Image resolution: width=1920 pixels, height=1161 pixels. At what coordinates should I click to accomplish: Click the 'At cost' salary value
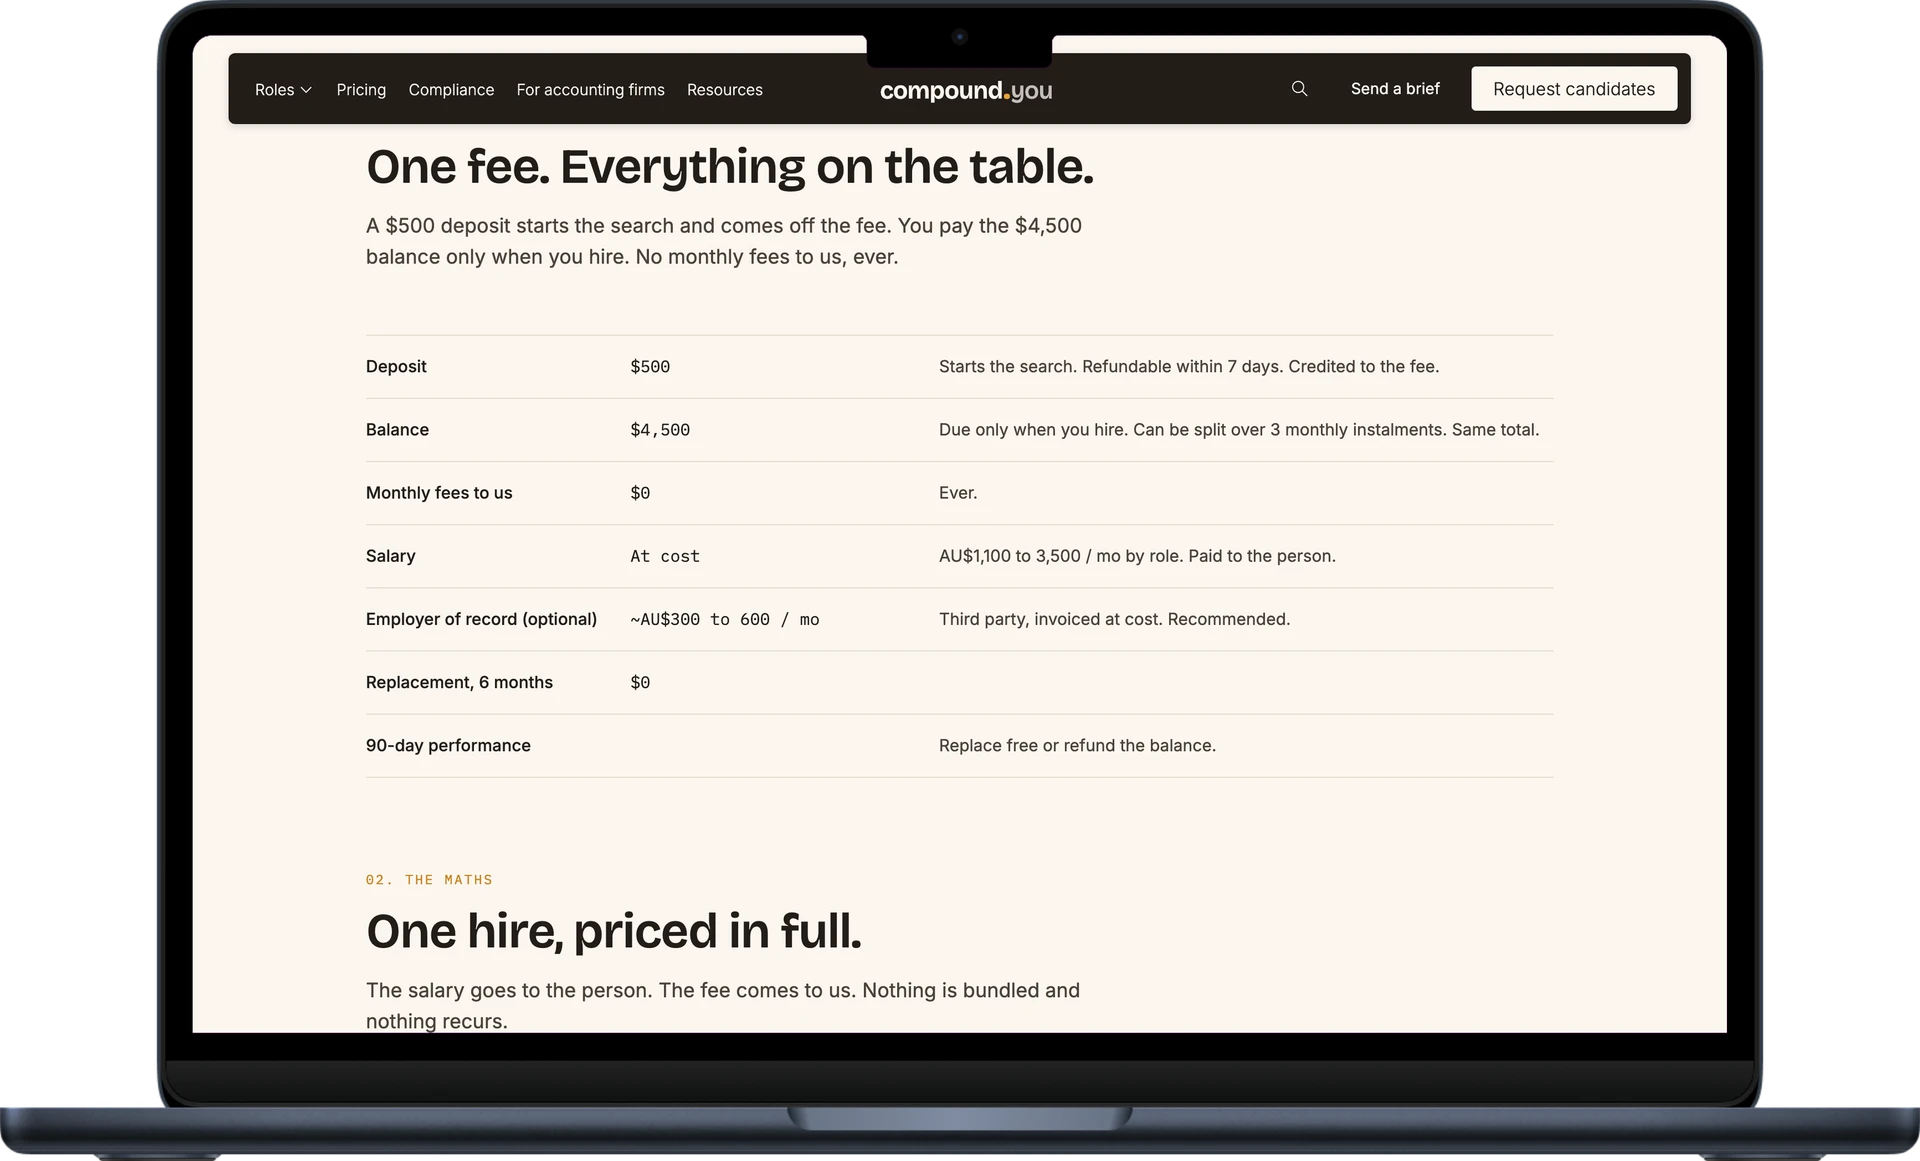pos(665,556)
